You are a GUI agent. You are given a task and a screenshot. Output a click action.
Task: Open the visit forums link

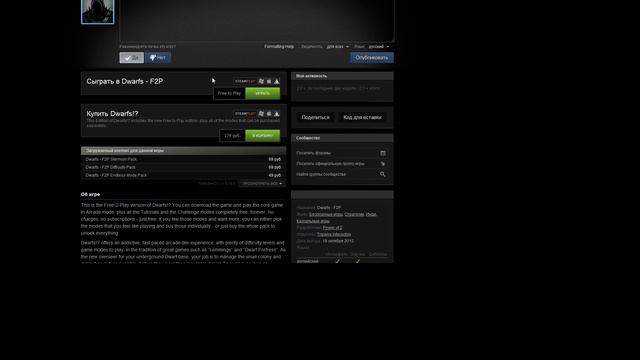313,153
